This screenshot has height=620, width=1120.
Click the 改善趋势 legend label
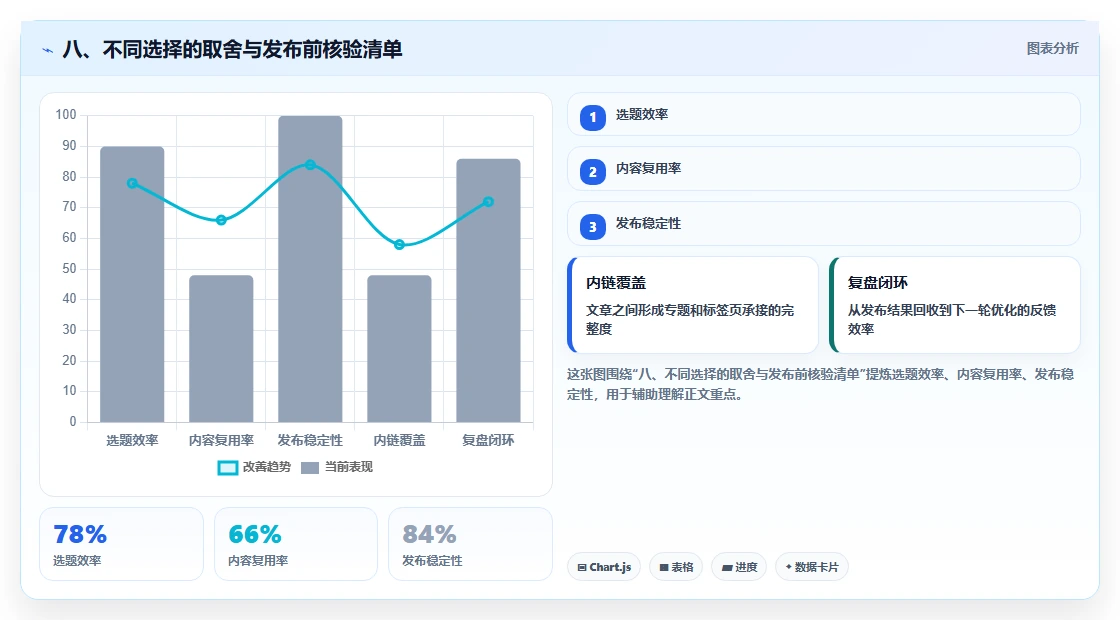pyautogui.click(x=266, y=467)
